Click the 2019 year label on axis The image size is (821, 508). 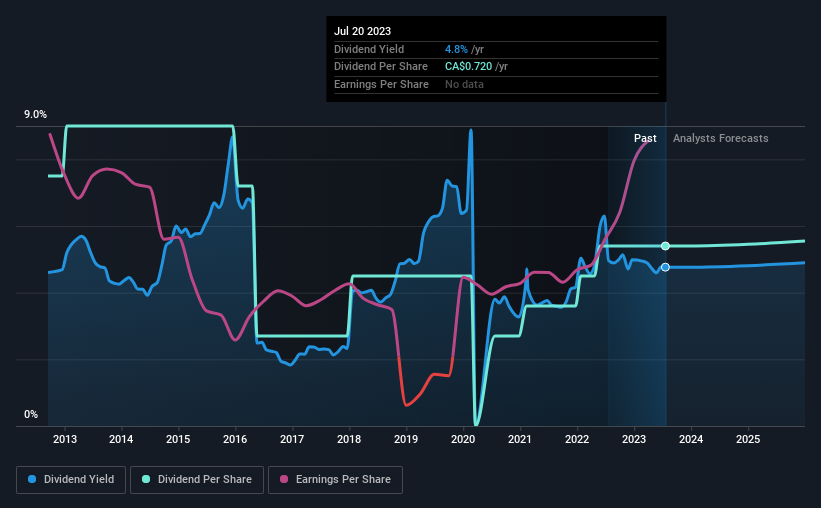point(406,439)
